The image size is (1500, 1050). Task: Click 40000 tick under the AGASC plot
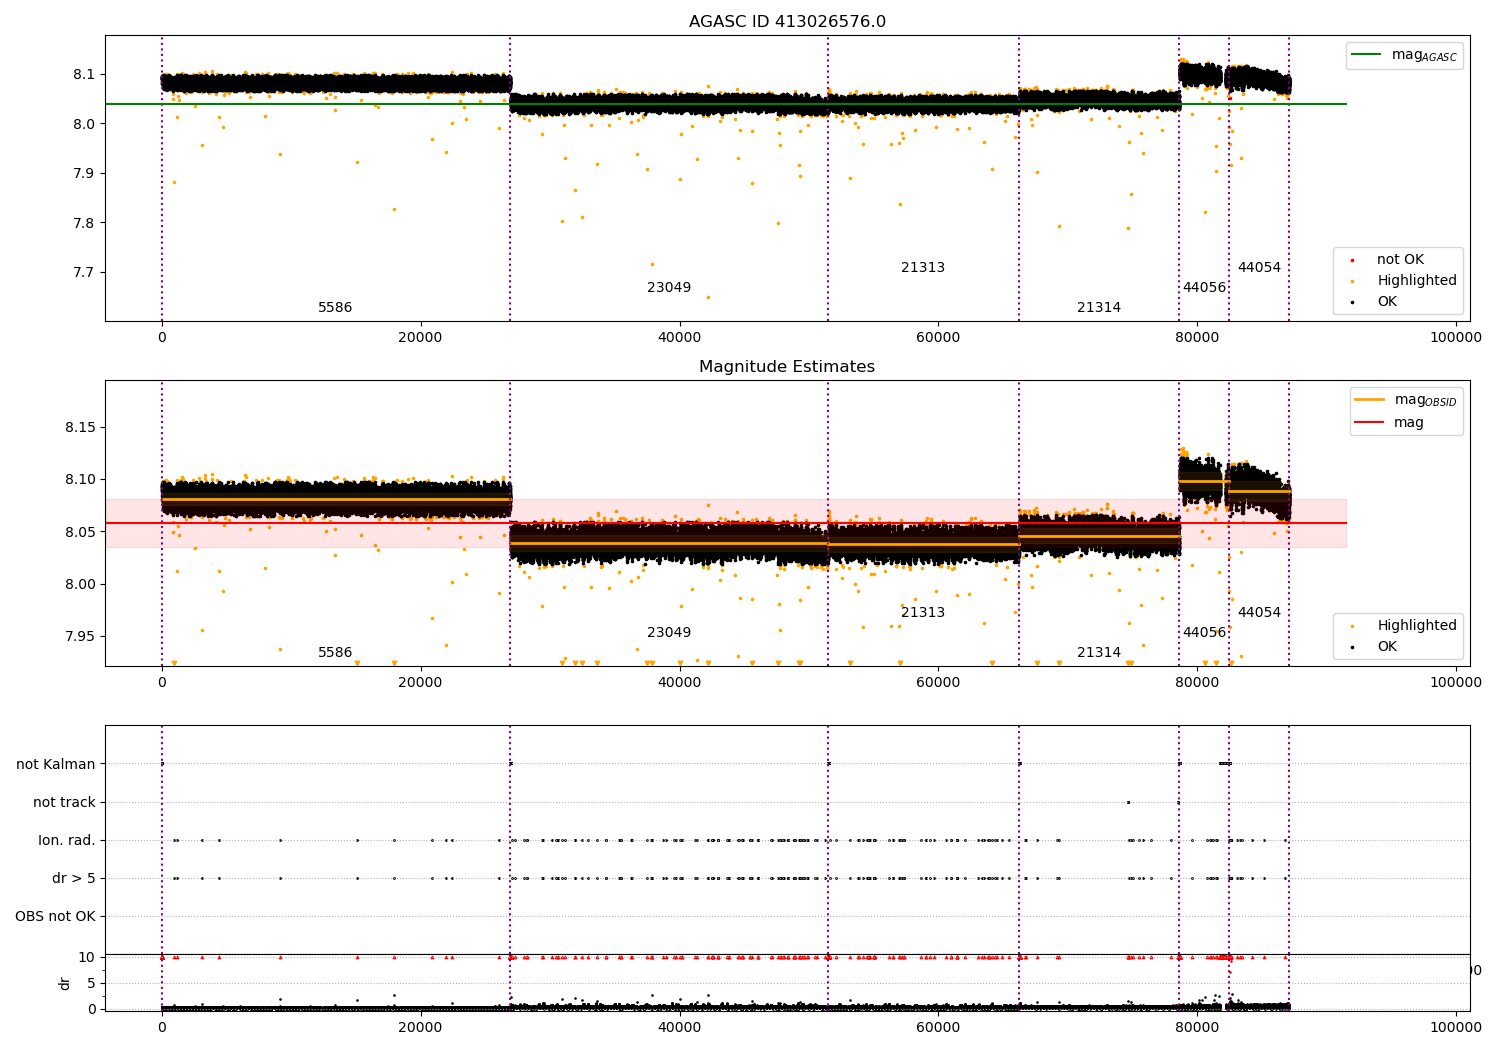[679, 338]
